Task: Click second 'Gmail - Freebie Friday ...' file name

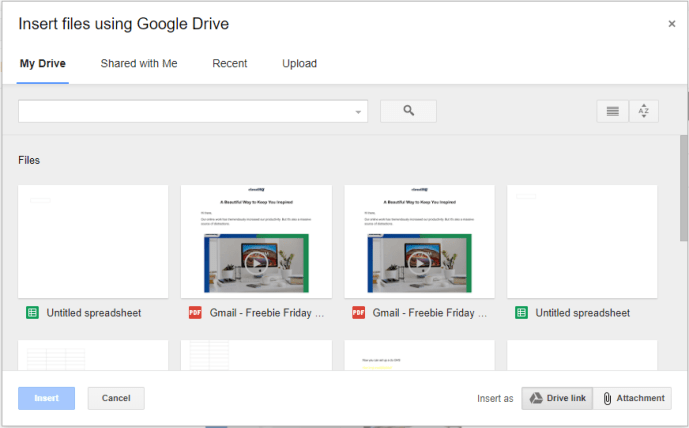Action: [430, 313]
